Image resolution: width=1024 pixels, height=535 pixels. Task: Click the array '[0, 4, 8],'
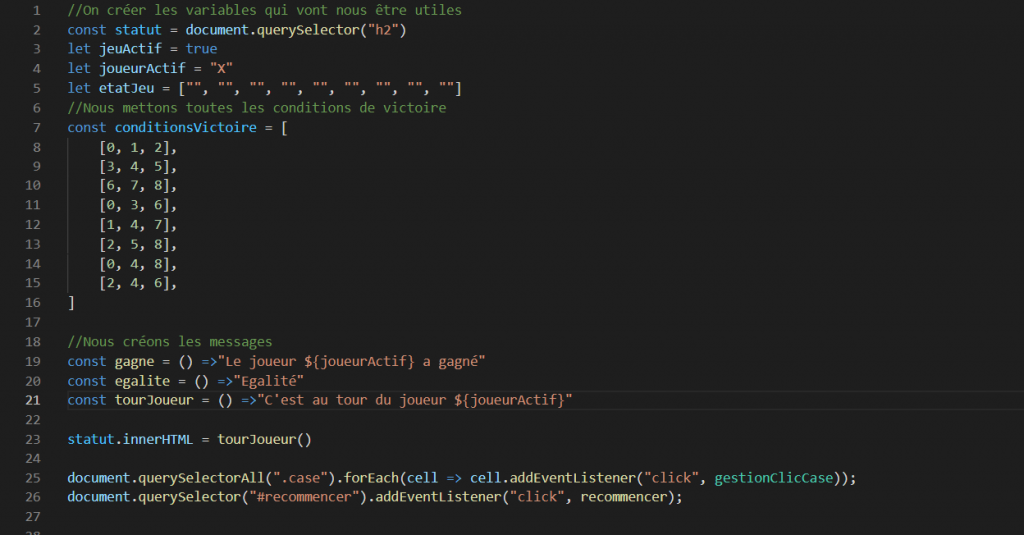[138, 264]
